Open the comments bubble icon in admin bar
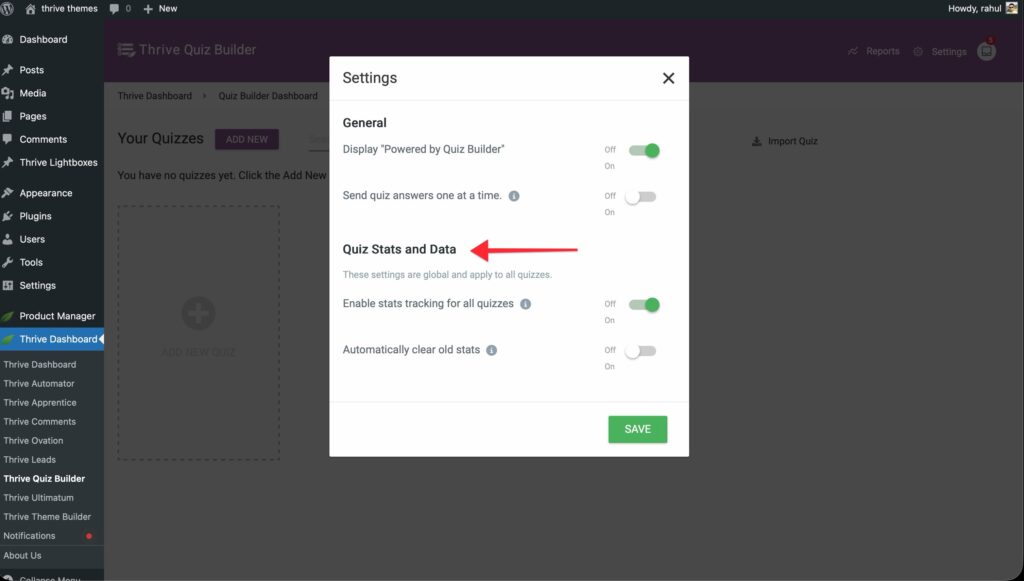Viewport: 1024px width, 581px height. (114, 8)
